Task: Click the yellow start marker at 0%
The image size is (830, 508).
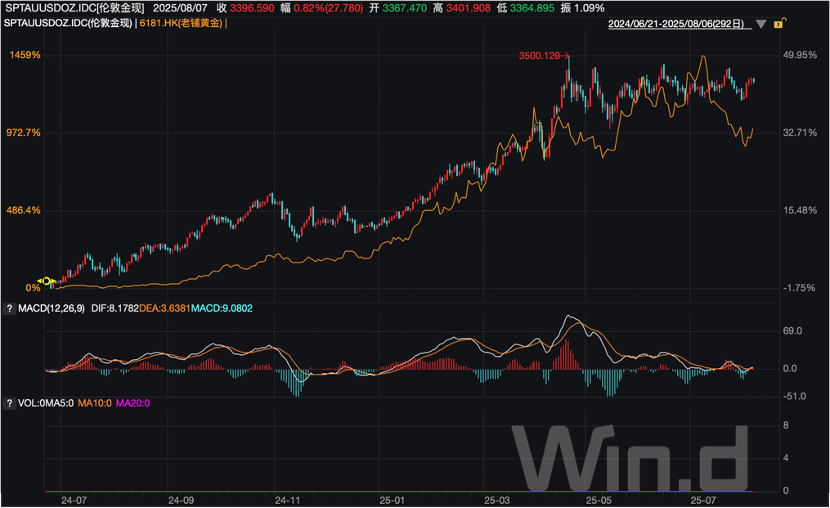Action: point(44,282)
